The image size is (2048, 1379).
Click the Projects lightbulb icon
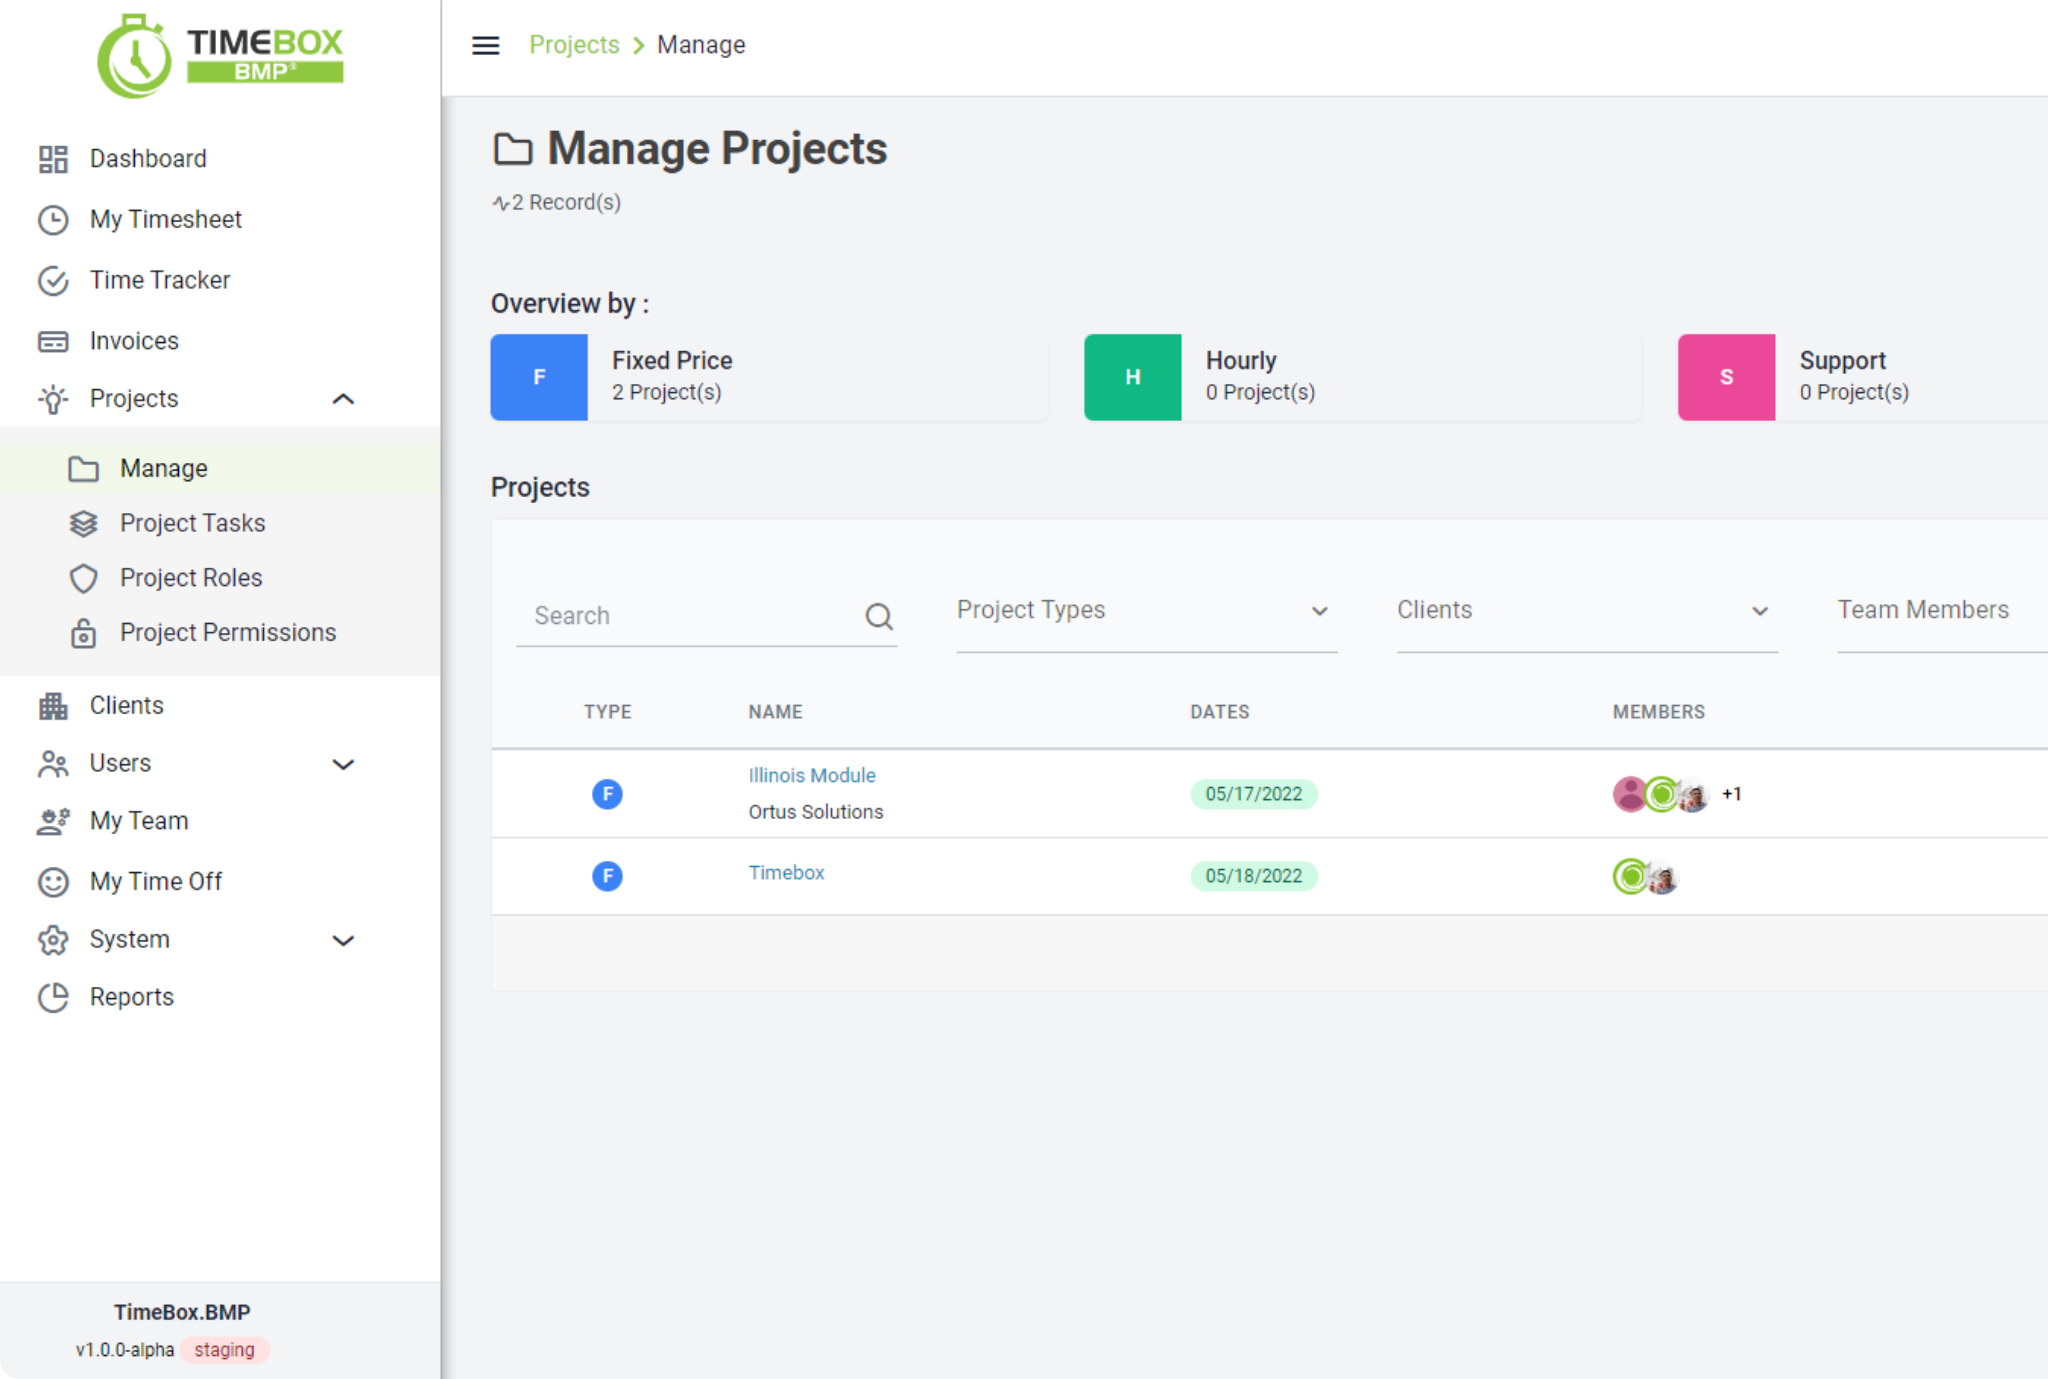pos(53,399)
